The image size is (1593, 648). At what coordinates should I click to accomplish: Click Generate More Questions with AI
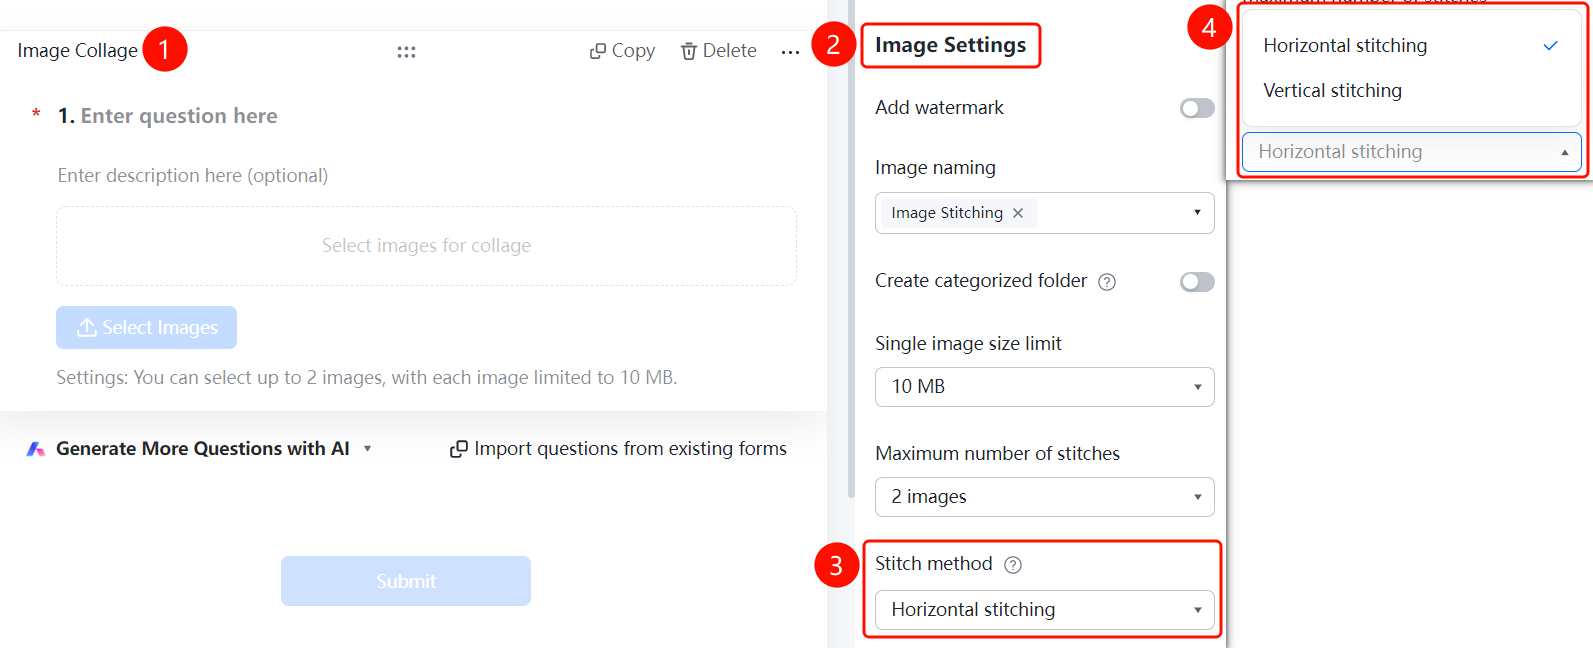tap(203, 449)
